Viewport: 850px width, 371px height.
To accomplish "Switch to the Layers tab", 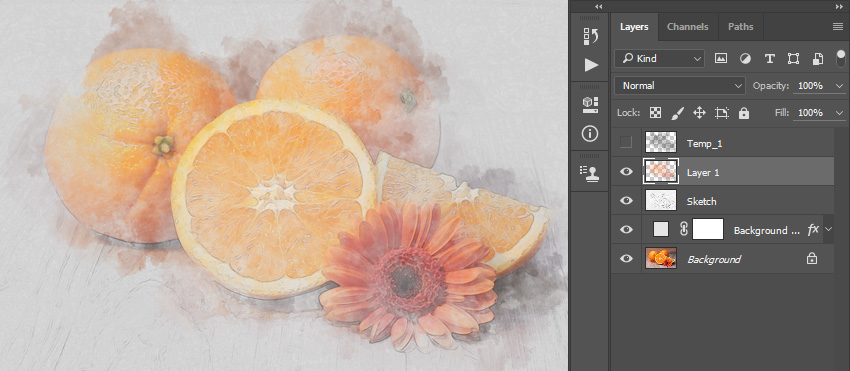I will tap(634, 27).
